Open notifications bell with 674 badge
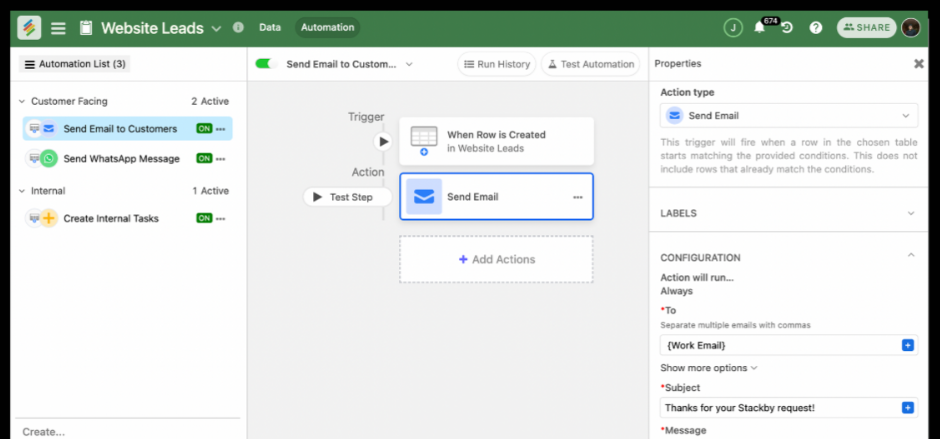The width and height of the screenshot is (940, 439). [760, 28]
